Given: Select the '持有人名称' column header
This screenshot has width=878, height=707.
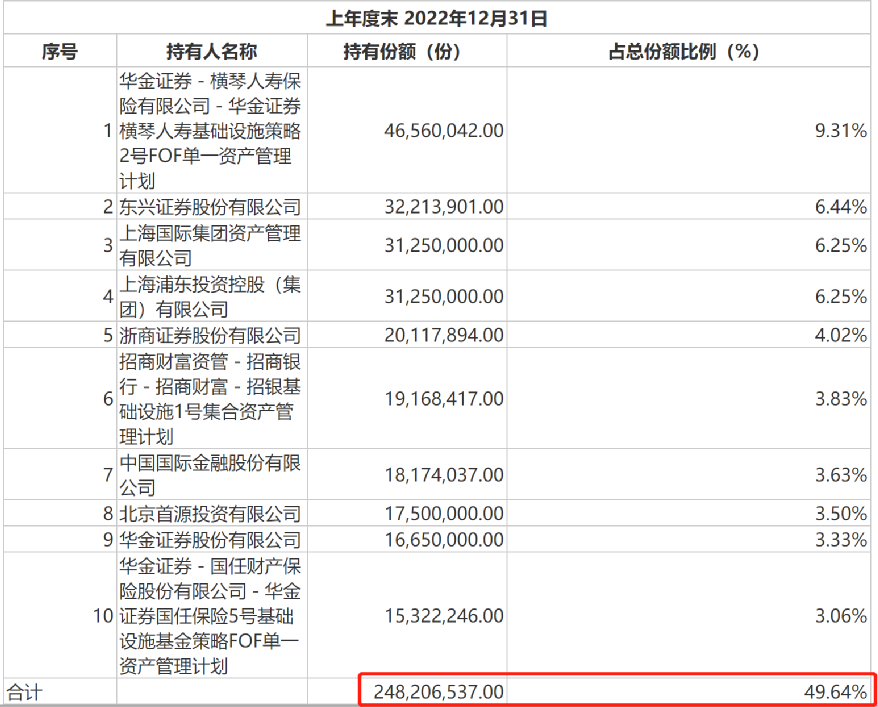Looking at the screenshot, I should pyautogui.click(x=212, y=51).
